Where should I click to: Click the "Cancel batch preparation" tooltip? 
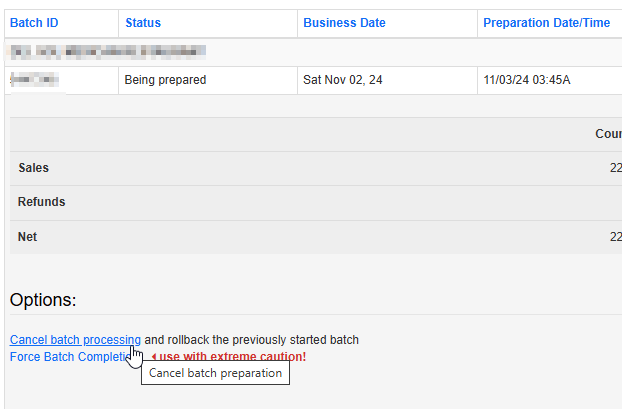click(215, 374)
